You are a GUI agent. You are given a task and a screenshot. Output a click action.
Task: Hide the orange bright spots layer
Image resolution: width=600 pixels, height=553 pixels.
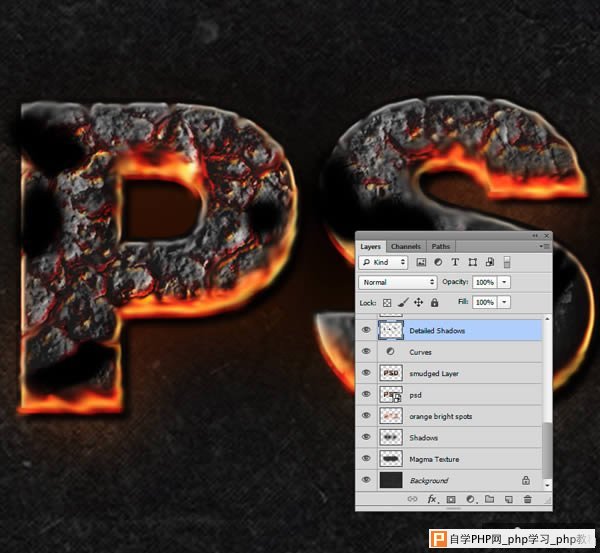tap(366, 416)
